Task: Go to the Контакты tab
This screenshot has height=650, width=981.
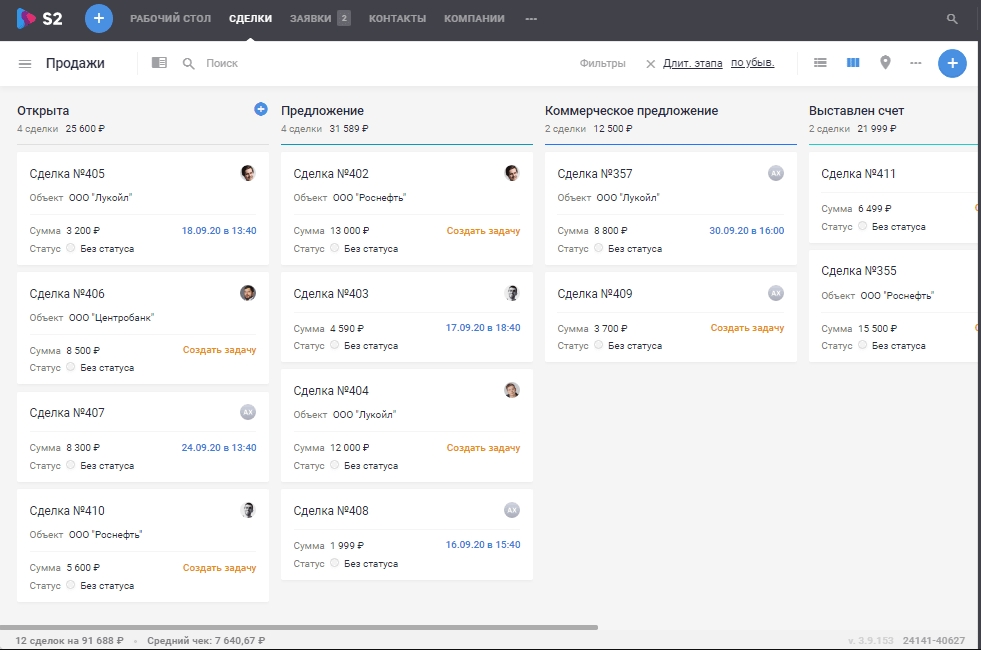Action: [x=397, y=19]
